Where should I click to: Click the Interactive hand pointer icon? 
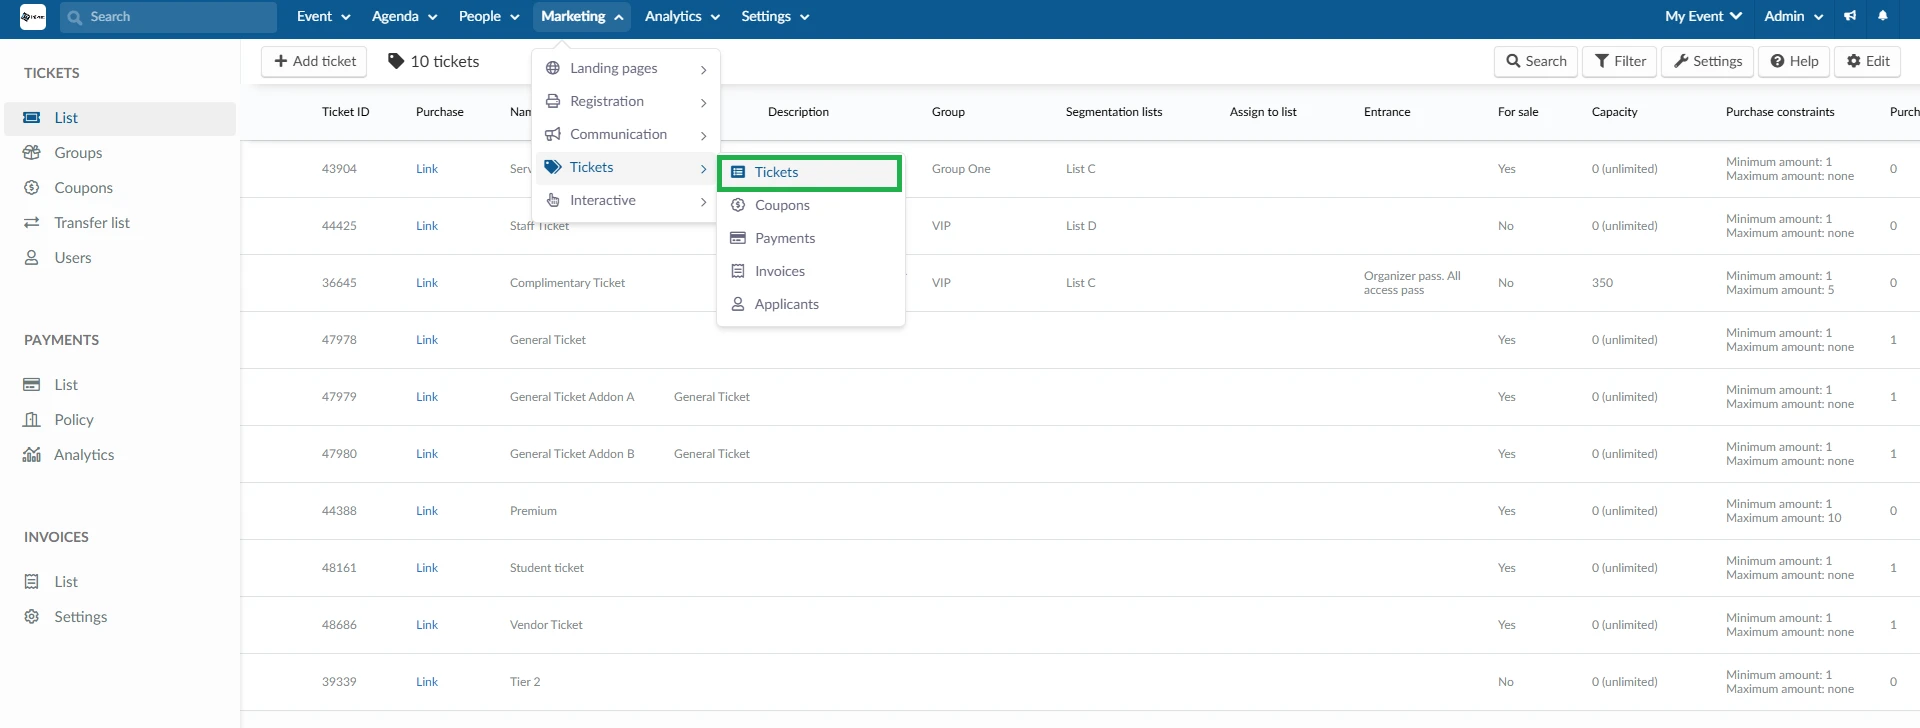(553, 200)
